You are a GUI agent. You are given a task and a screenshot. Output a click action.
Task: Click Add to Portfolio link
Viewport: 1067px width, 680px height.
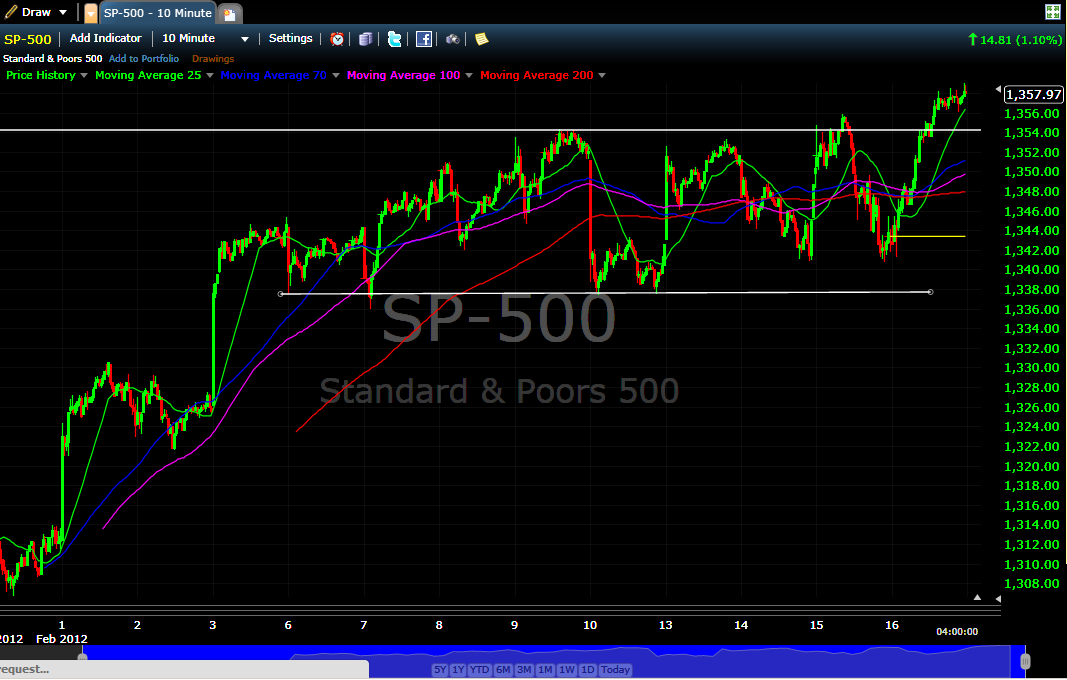tap(144, 59)
